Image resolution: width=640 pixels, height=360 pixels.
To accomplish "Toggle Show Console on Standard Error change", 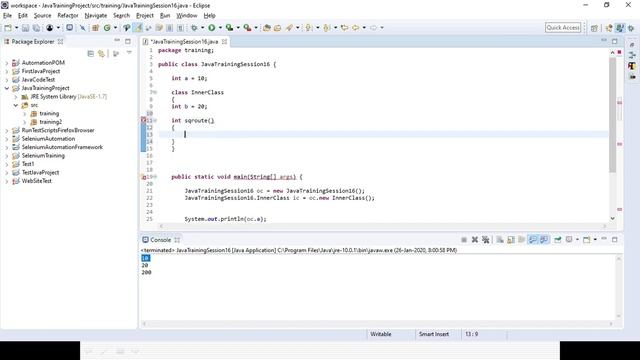I will click(544, 240).
